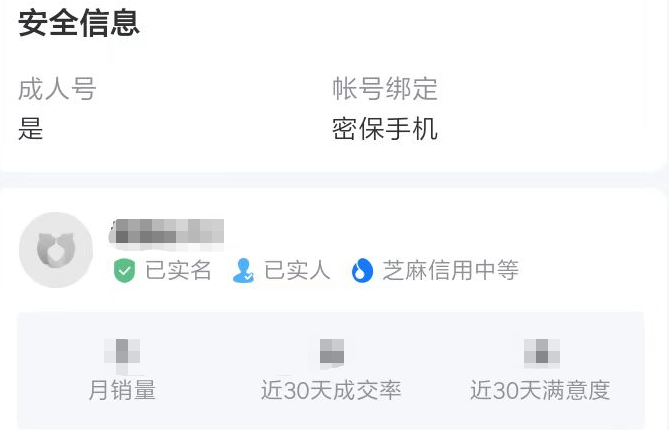Click the blue Zhima credit droplet icon

(362, 271)
